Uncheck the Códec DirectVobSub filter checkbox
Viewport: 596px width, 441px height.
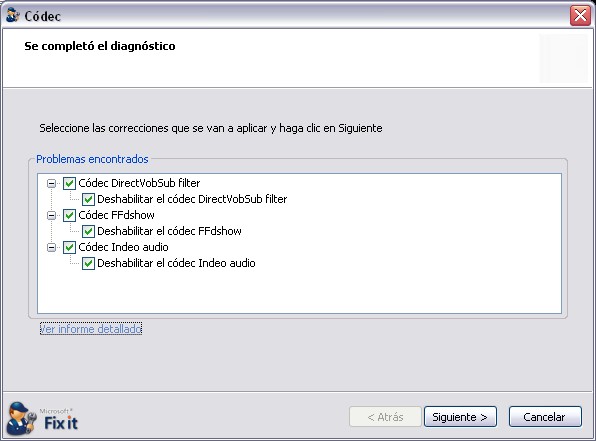pyautogui.click(x=69, y=184)
